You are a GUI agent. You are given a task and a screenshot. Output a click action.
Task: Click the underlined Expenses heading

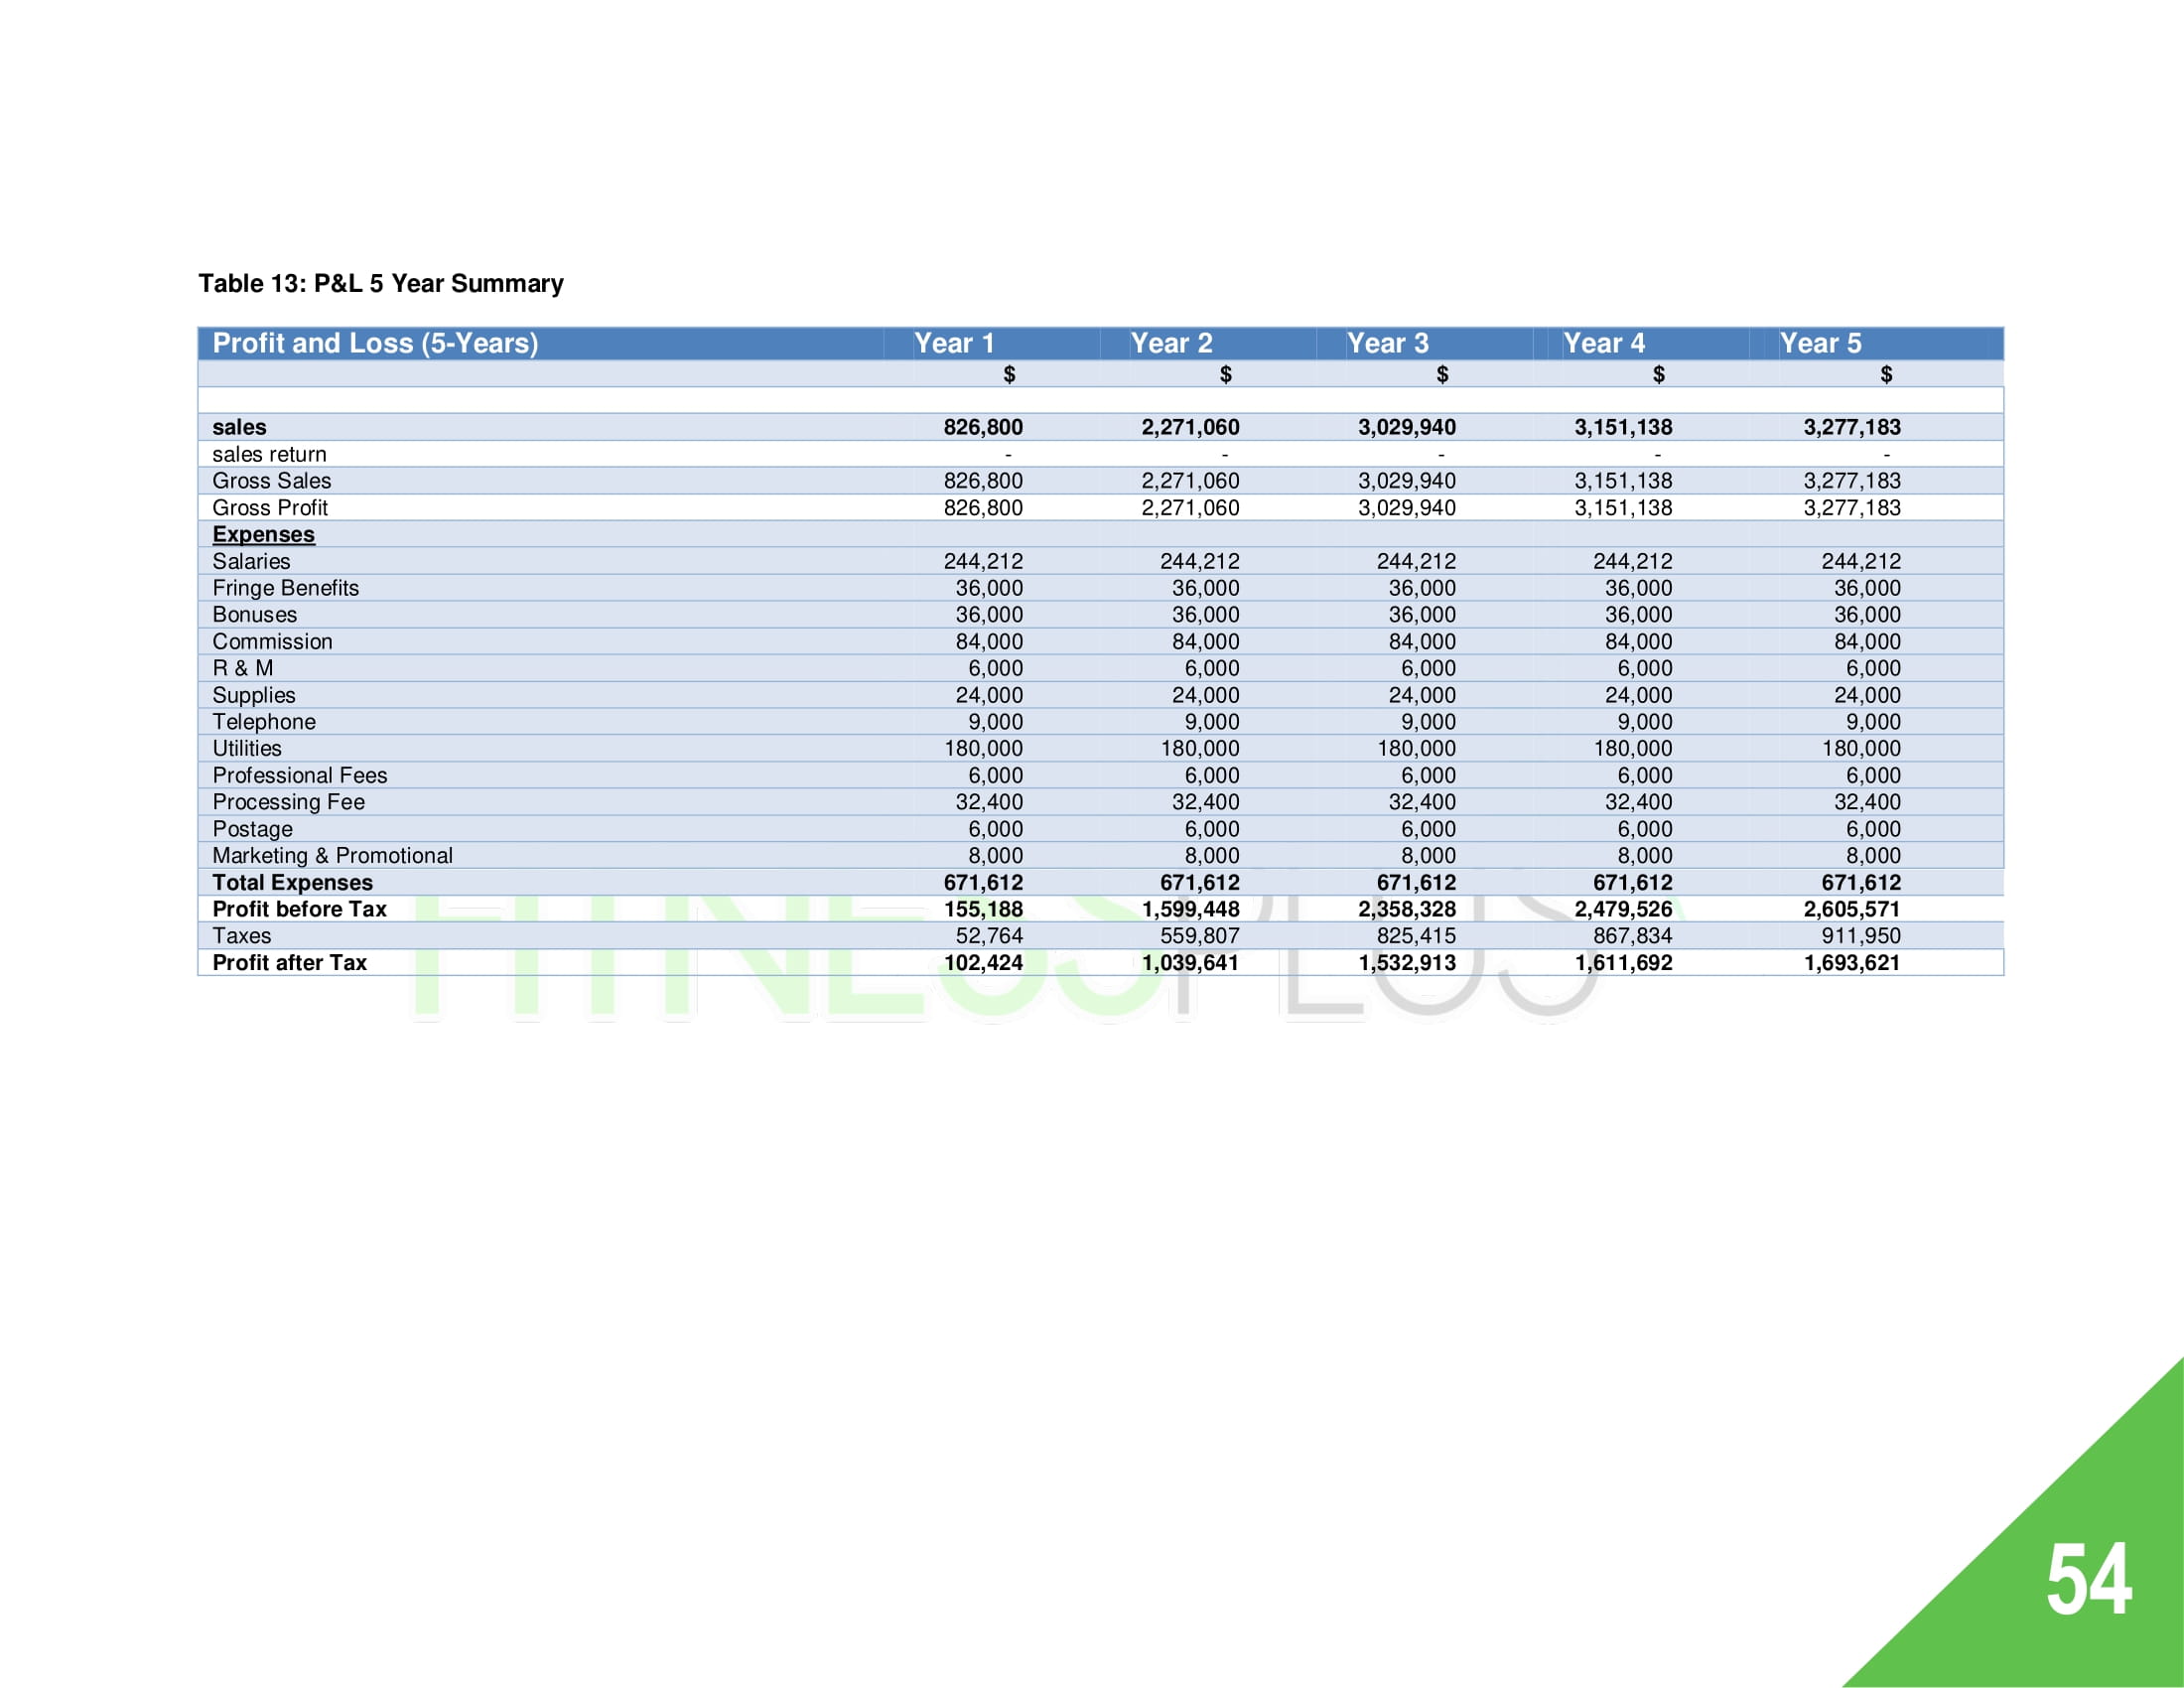(263, 534)
